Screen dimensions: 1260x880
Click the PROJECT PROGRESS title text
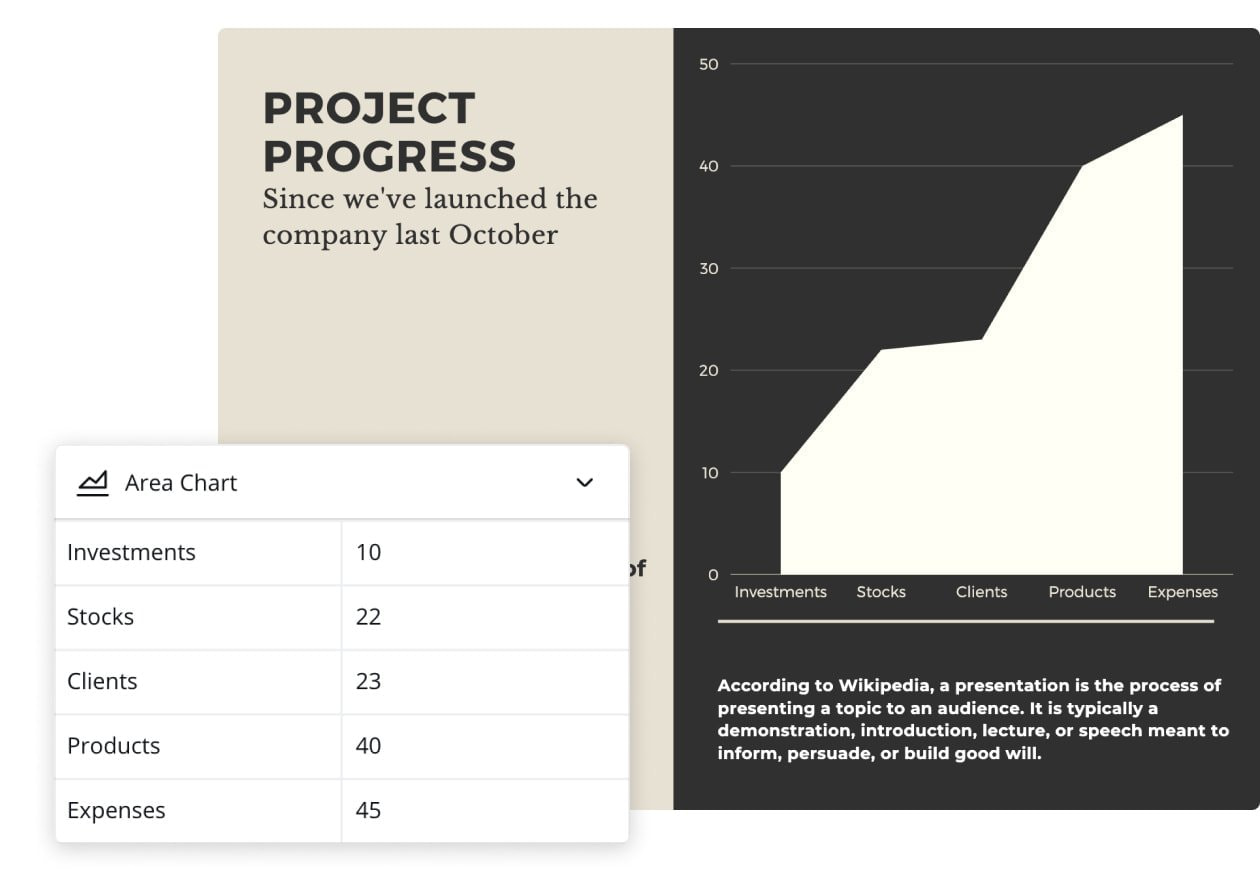389,131
